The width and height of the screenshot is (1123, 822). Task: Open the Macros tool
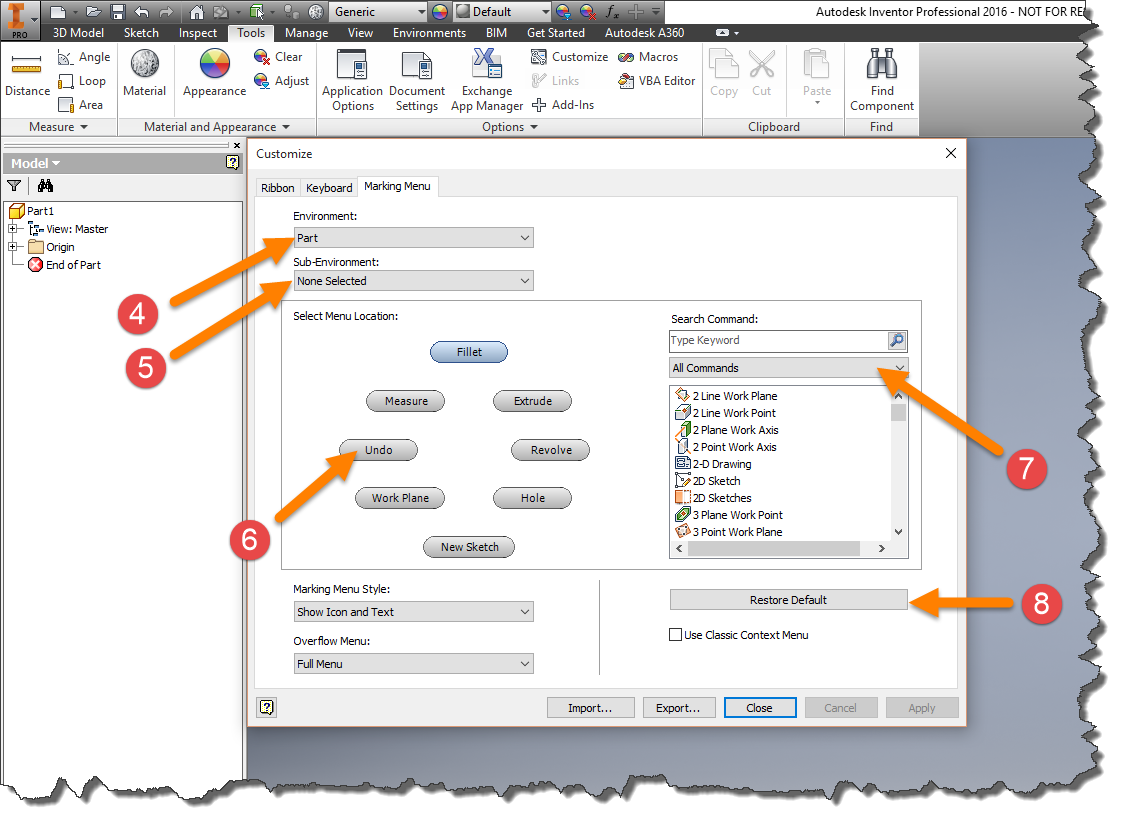(x=648, y=57)
